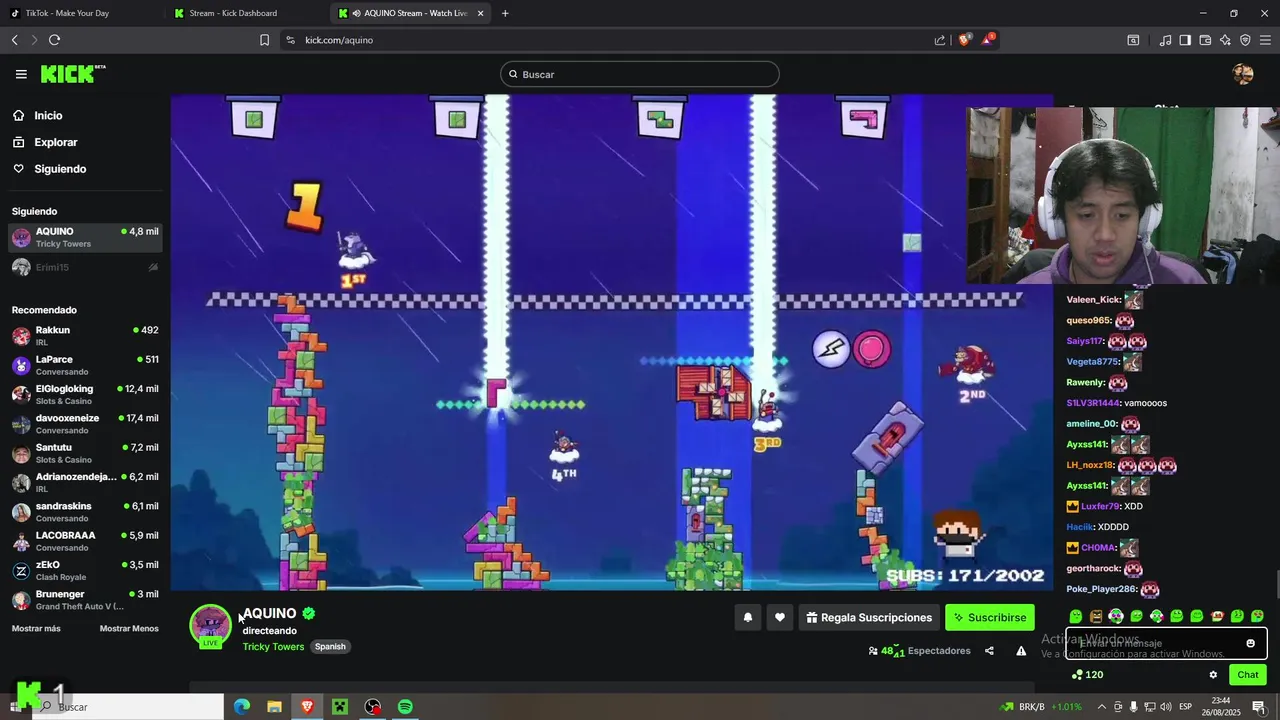1280x720 pixels.
Task: Click the Spanish language tag
Action: click(x=330, y=647)
